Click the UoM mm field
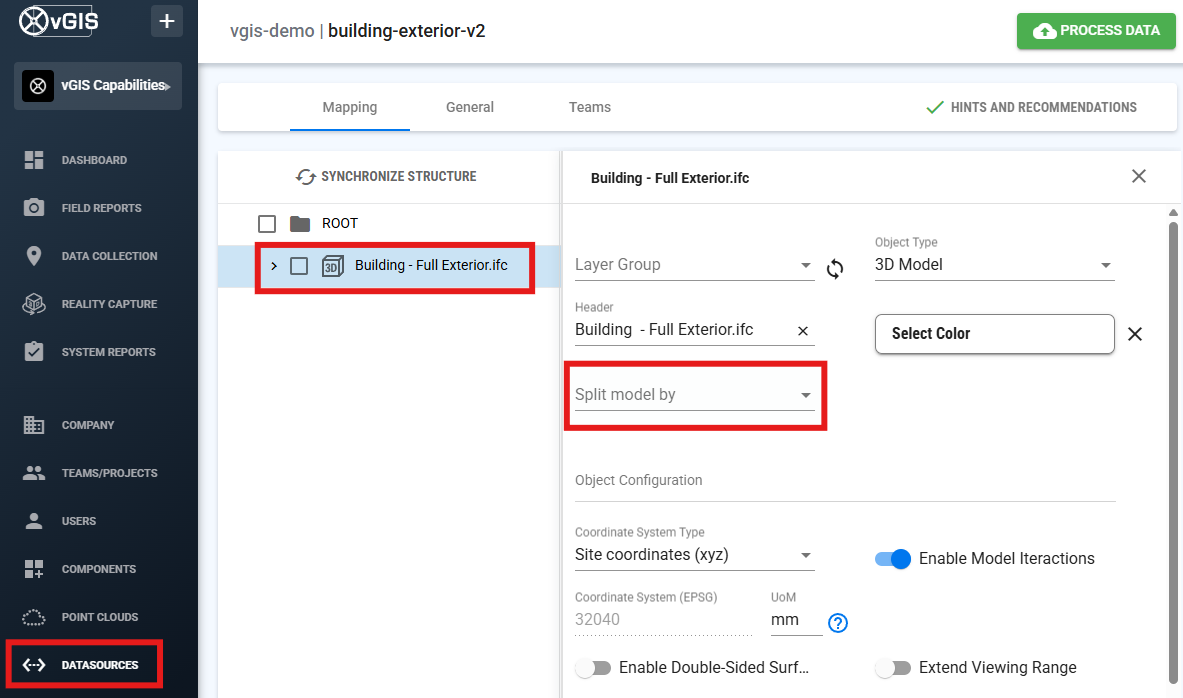The image size is (1183, 698). [x=797, y=620]
